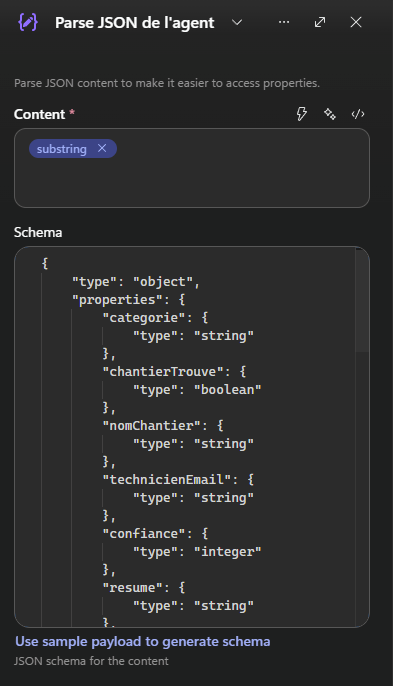Viewport: 393px width, 686px height.
Task: Click the Parse JSON action icon
Action: pos(28,22)
